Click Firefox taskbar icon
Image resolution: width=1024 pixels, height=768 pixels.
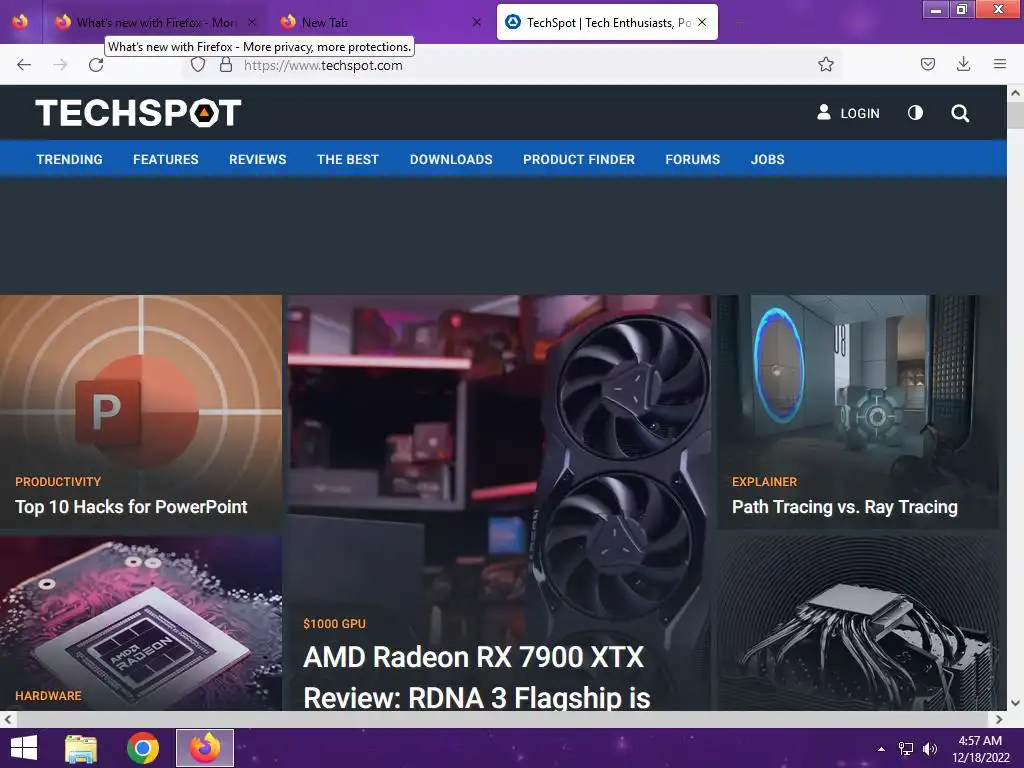205,748
